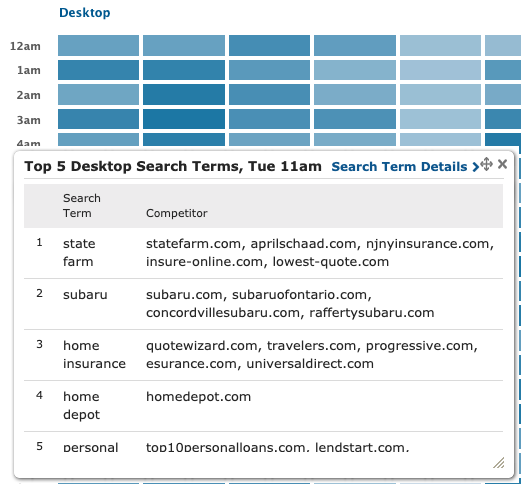Viewport: 521px width, 484px height.
Task: Click the popup title Top 5 Desktop Search Terms
Action: click(173, 166)
